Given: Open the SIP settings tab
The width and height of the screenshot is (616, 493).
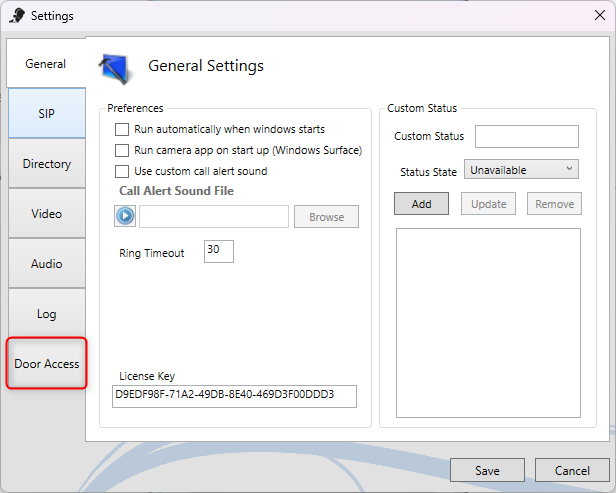Looking at the screenshot, I should pos(47,114).
